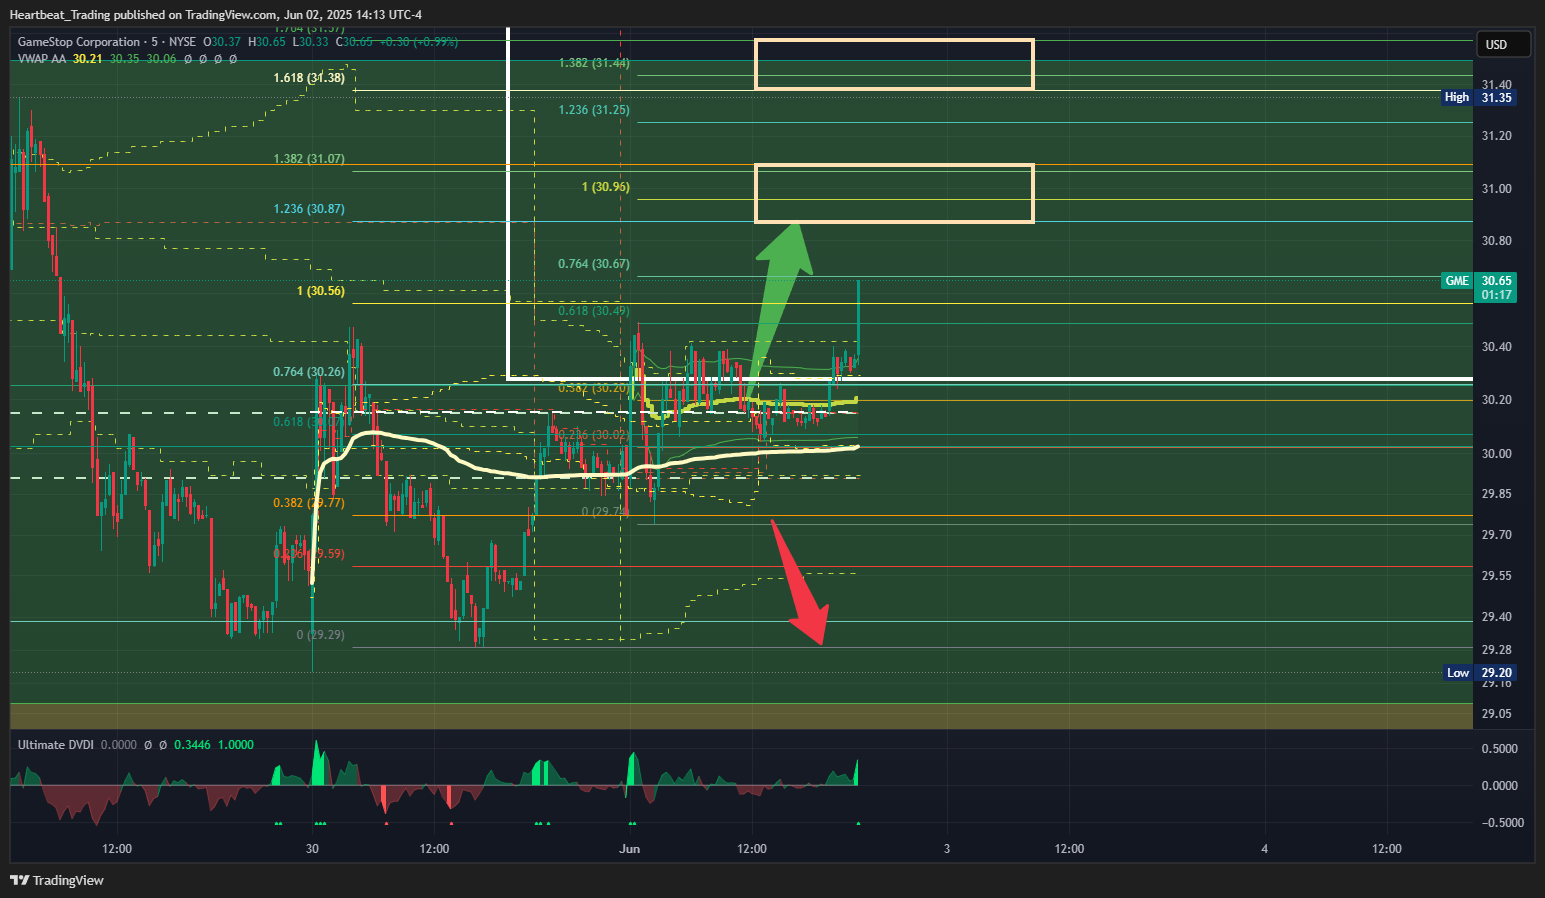Click the 0.5000 DVDI scale value
The image size is (1545, 898).
point(1499,749)
